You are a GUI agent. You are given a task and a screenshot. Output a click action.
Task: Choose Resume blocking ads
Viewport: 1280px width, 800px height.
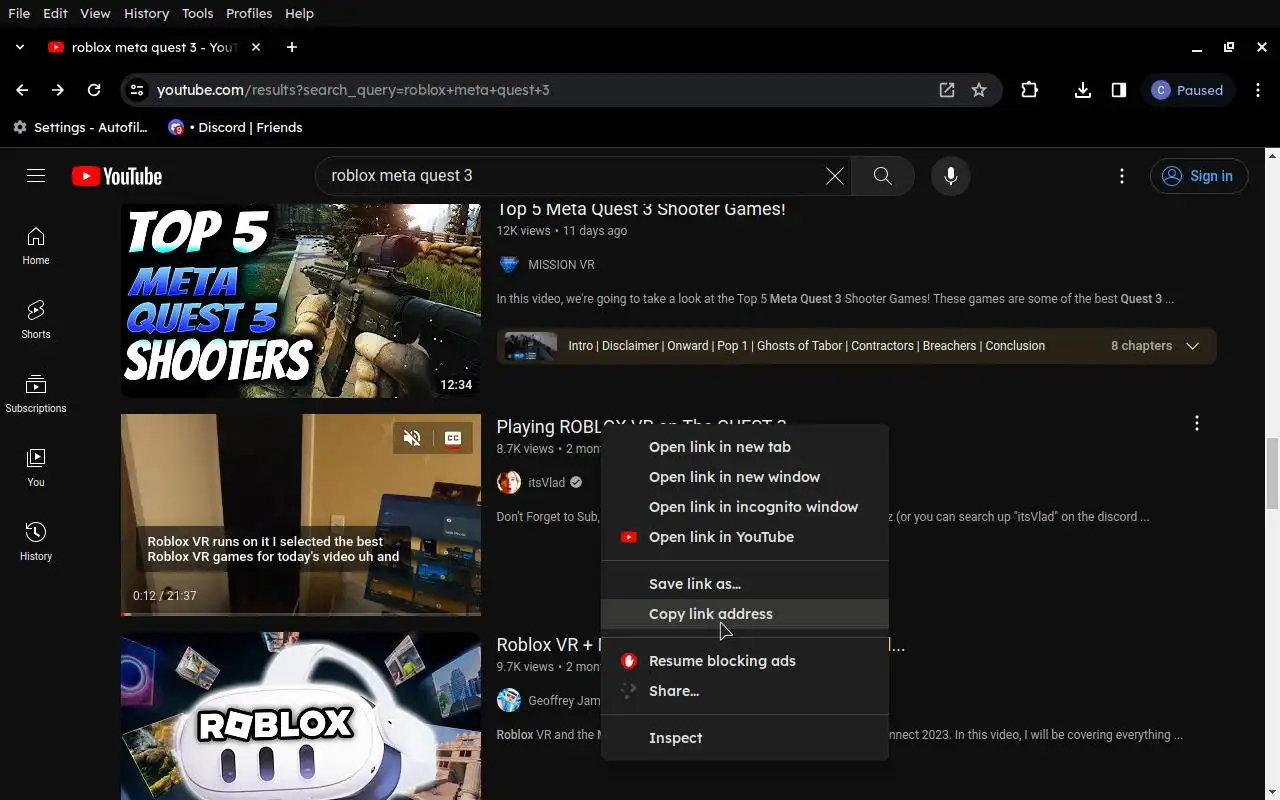745,661
